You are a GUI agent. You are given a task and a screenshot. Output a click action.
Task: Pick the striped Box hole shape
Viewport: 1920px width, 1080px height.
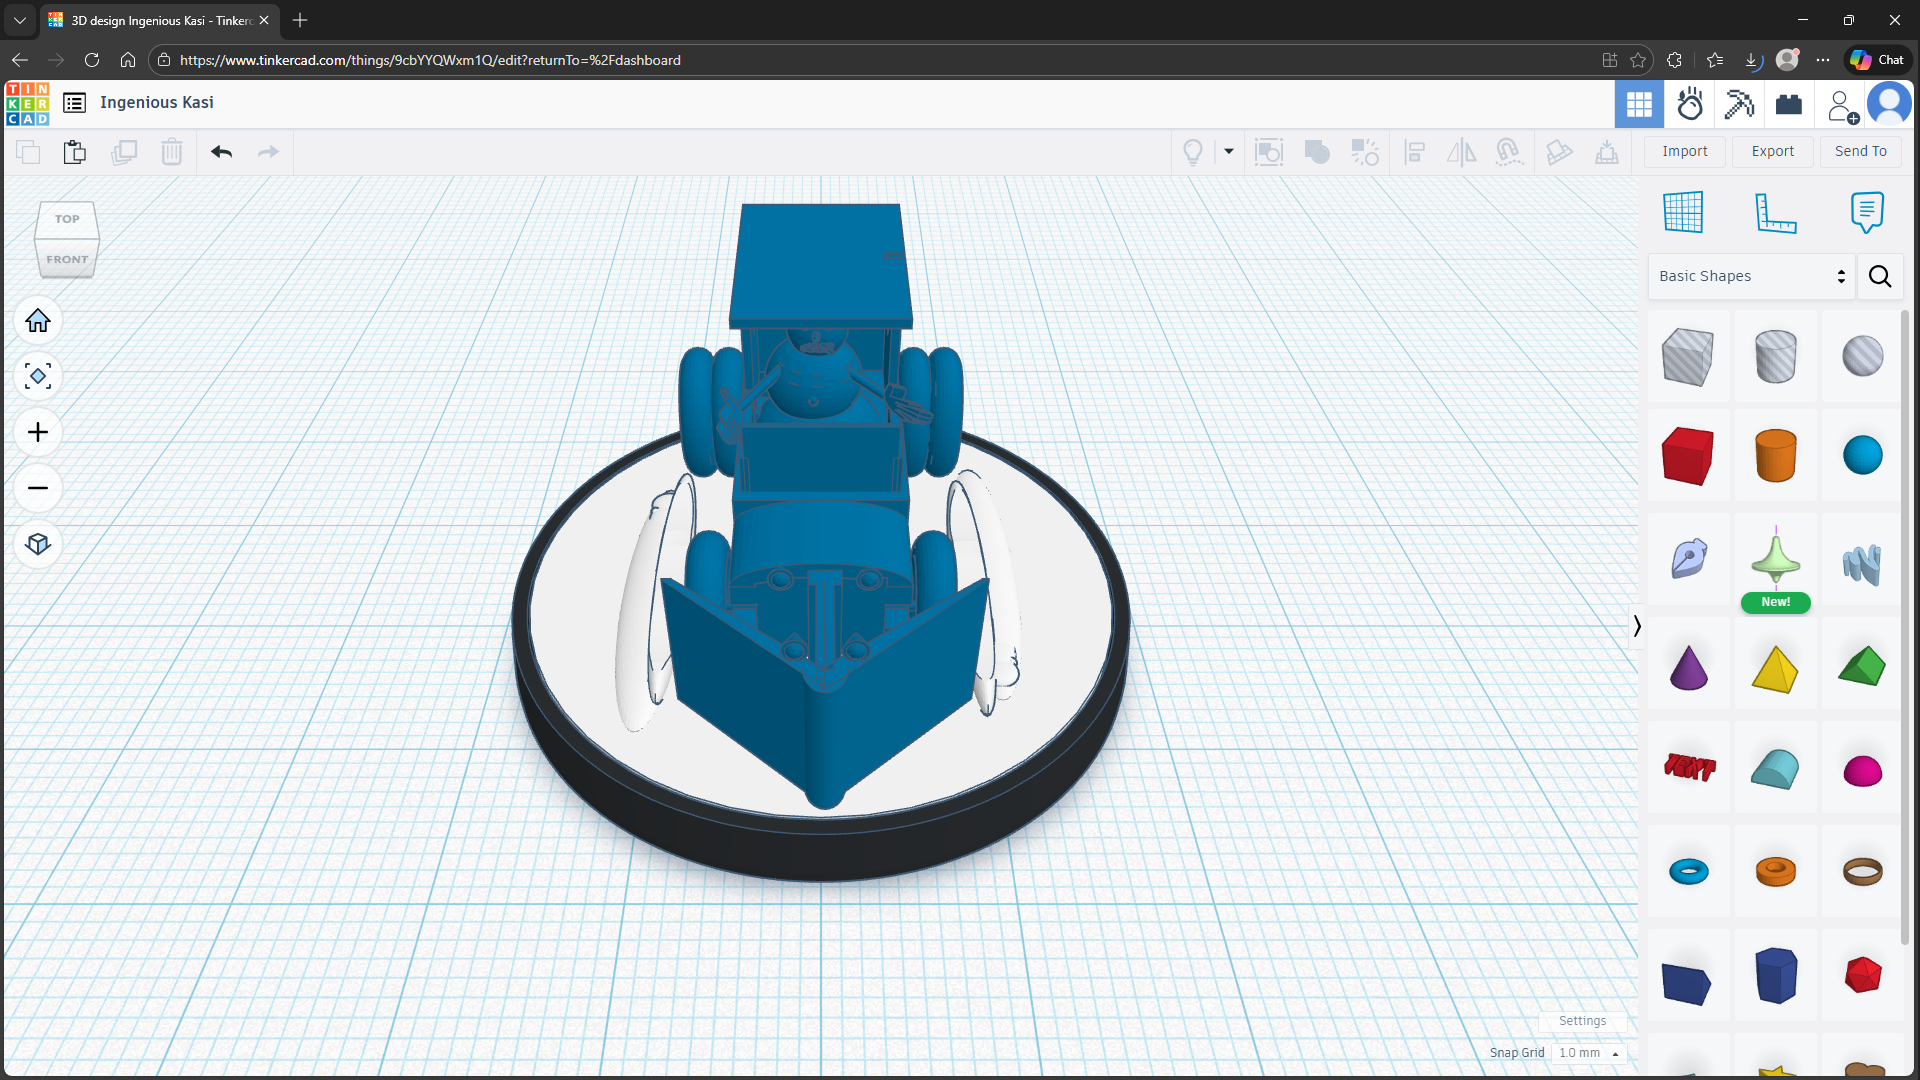coord(1688,356)
